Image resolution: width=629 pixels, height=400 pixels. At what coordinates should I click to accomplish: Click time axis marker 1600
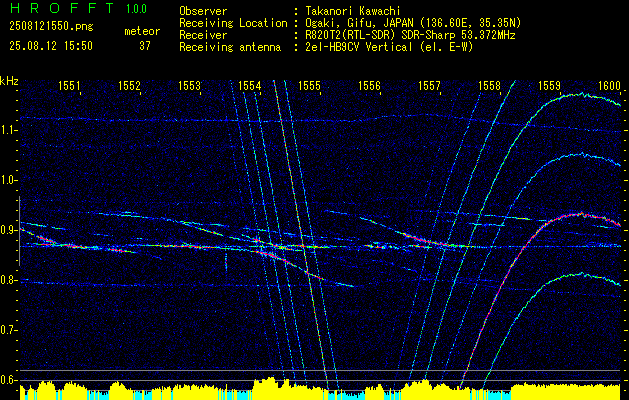tap(609, 85)
